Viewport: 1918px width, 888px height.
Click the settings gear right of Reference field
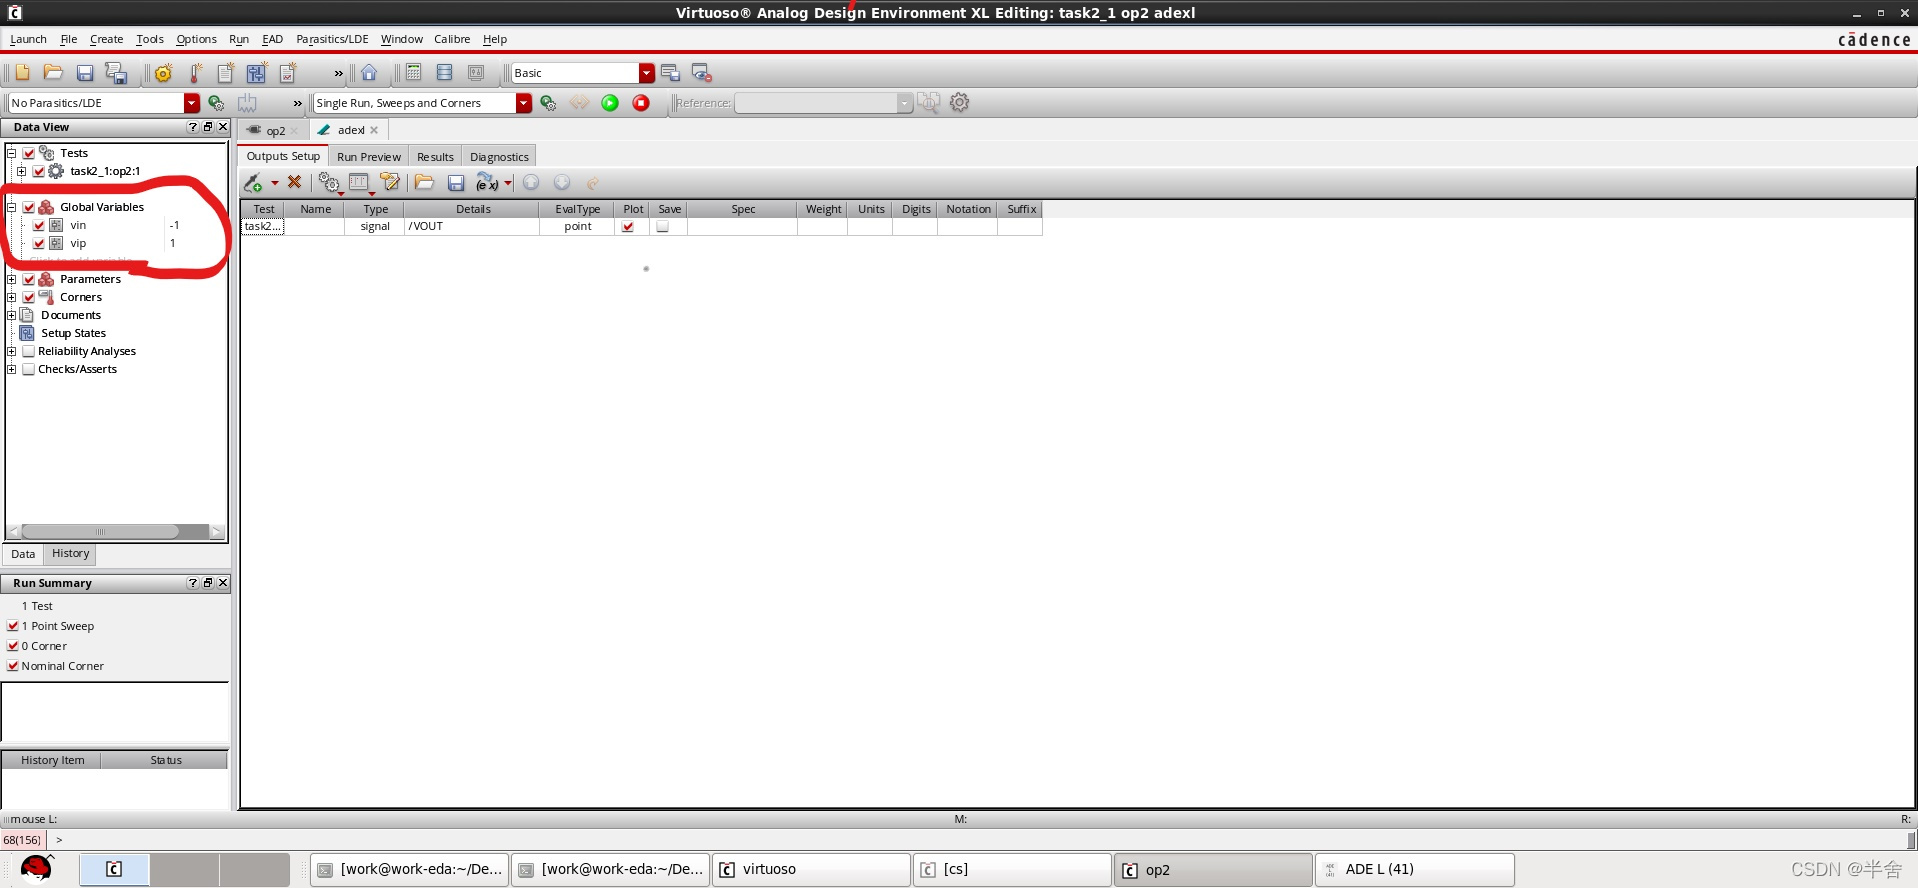tap(959, 103)
